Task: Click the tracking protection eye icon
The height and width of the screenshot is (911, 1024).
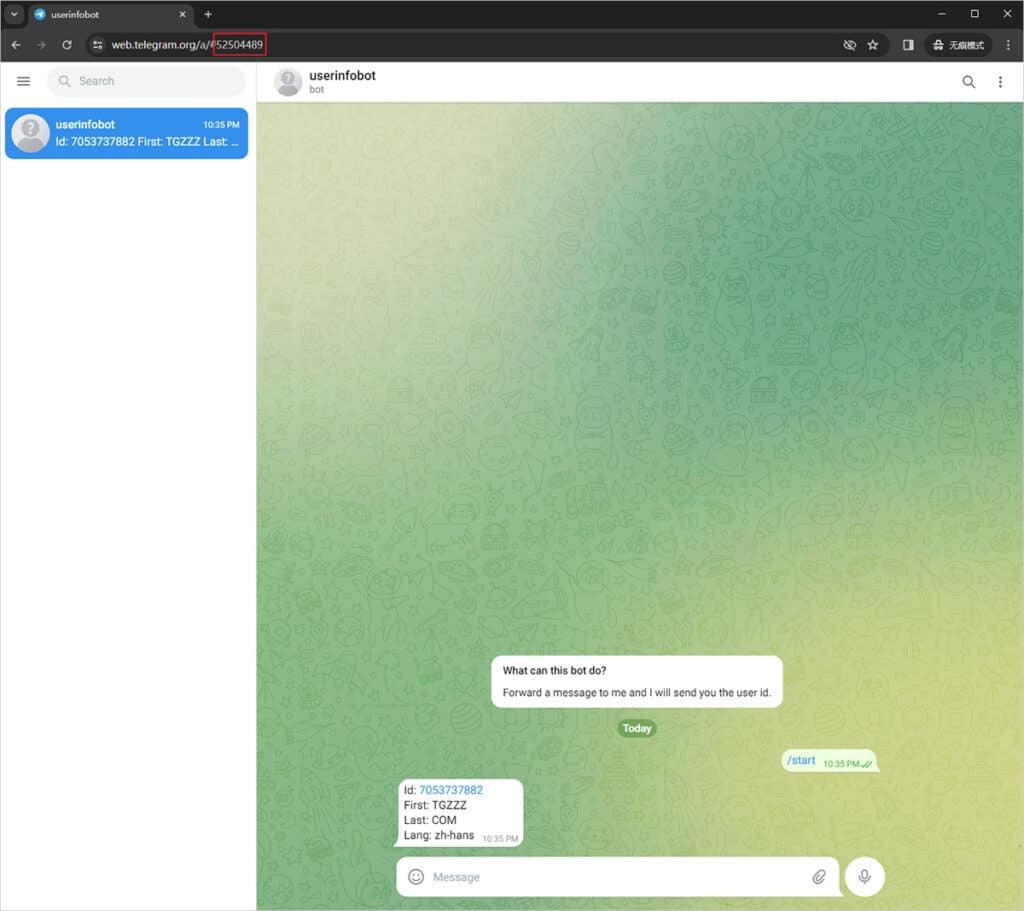Action: [x=849, y=45]
